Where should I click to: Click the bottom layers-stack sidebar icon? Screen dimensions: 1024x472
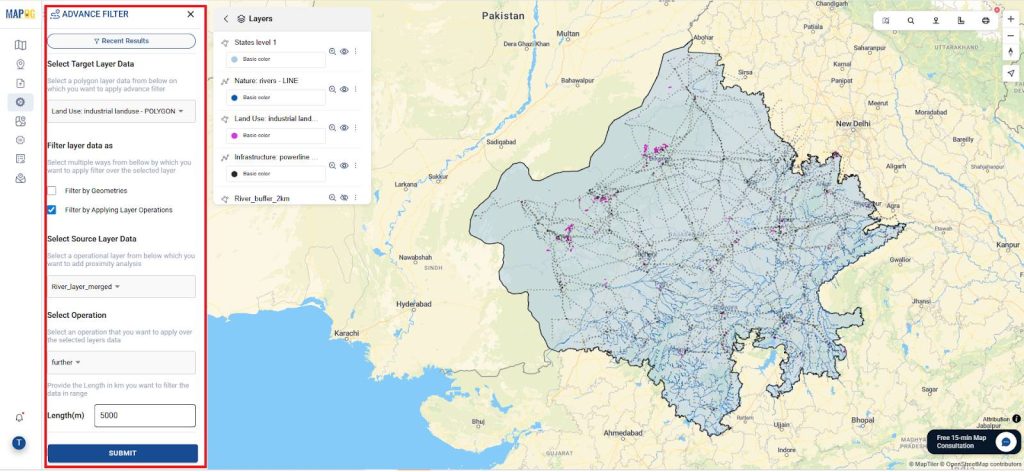20,178
